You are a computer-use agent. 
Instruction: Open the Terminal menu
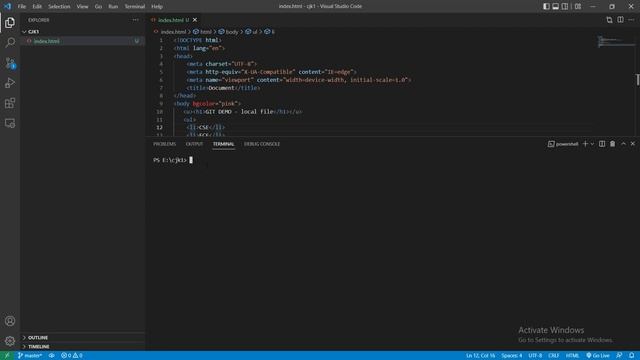coord(135,6)
